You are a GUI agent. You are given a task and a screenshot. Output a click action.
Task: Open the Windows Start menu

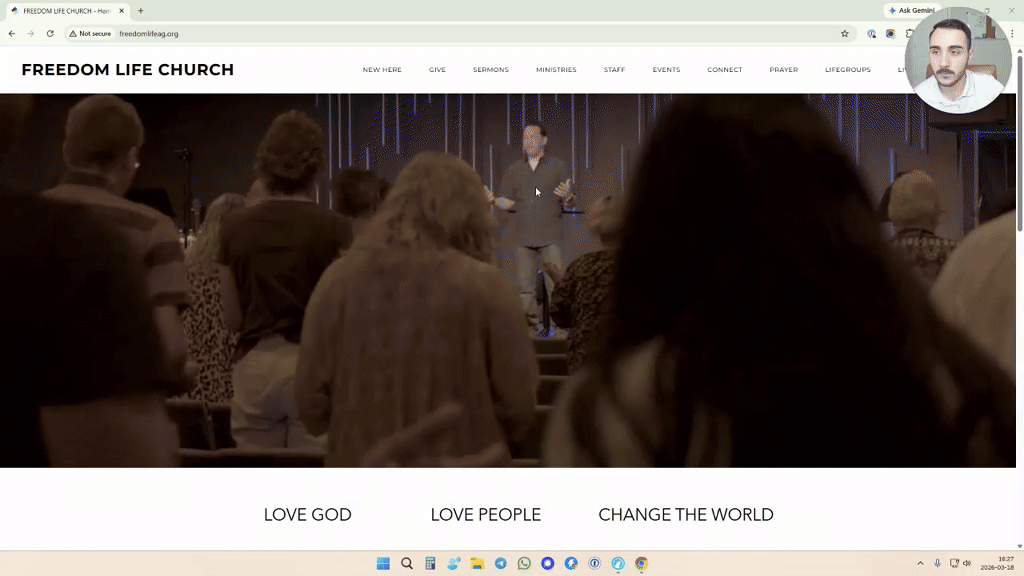[383, 564]
